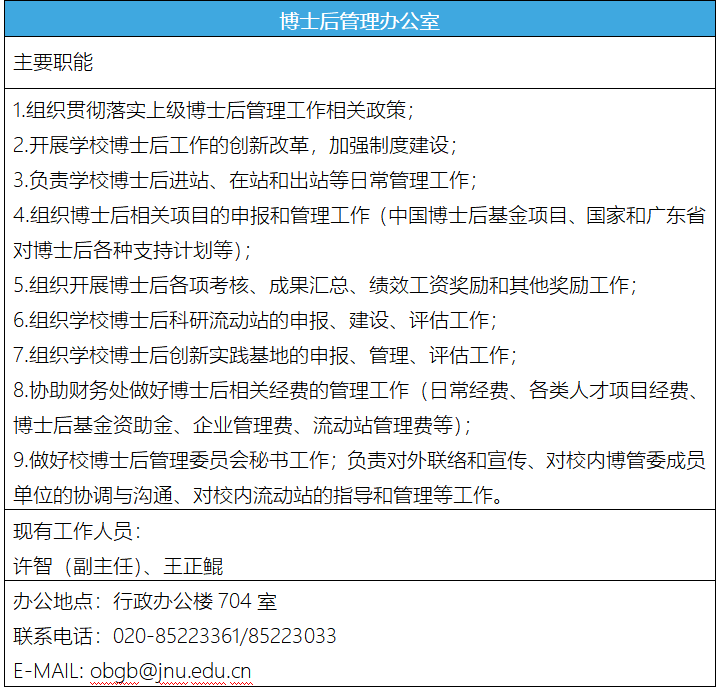This screenshot has width=721, height=696.
Task: Click duty item 8 about 协助财务处
Action: 360,390
